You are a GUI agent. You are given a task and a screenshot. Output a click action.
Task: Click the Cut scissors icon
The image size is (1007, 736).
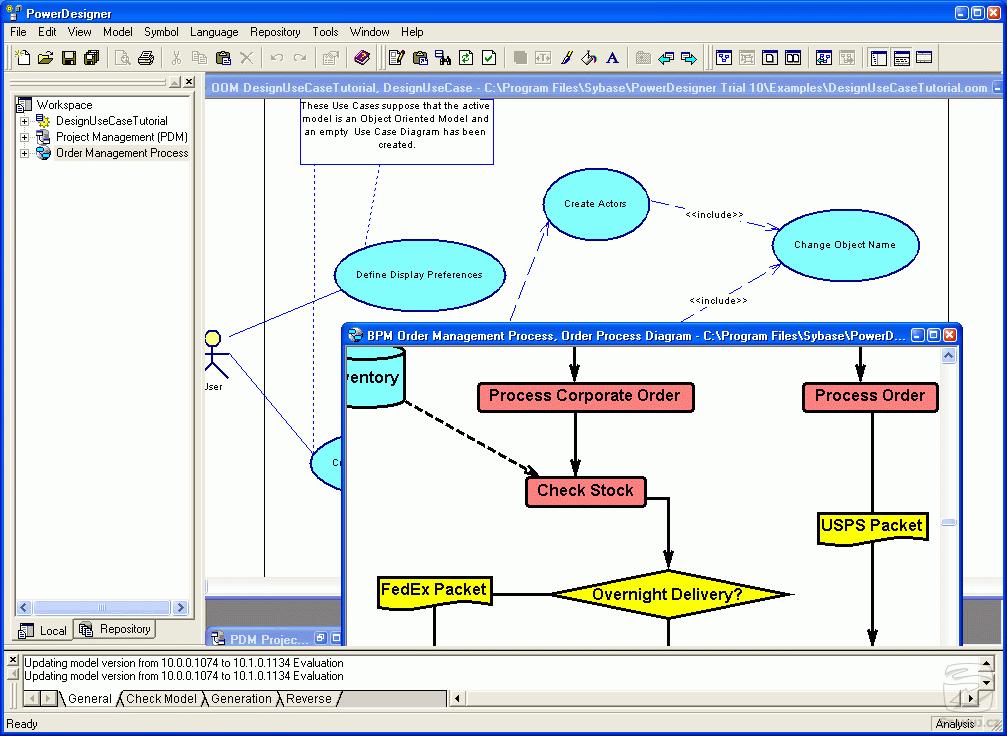[x=176, y=58]
